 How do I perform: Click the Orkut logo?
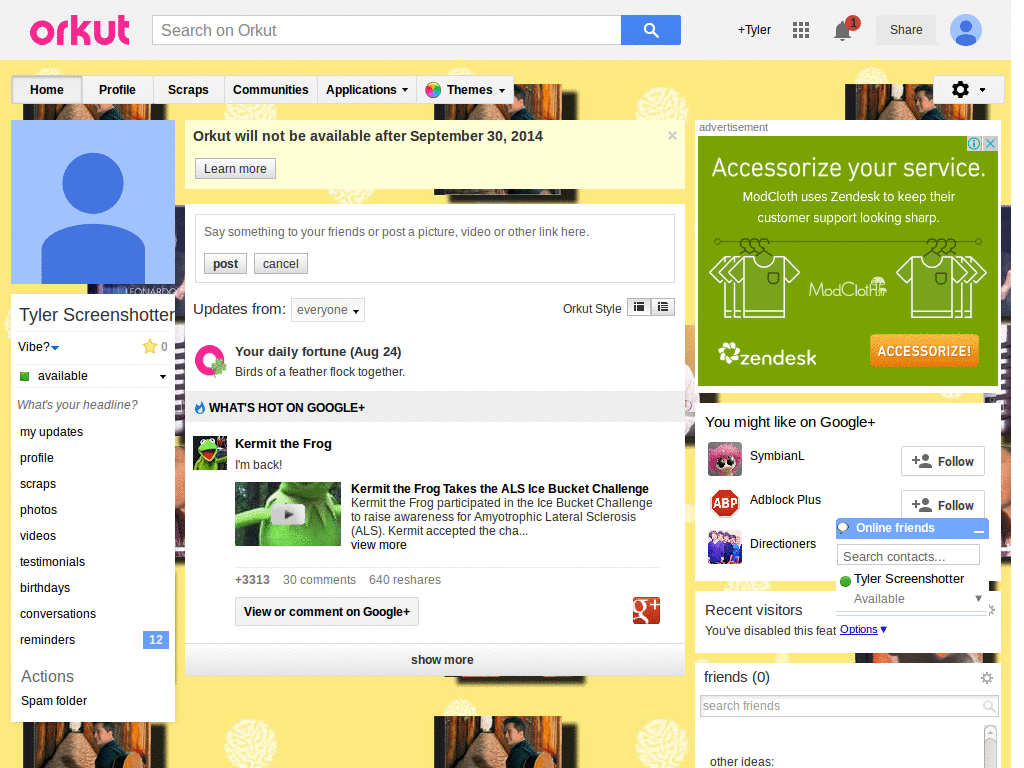[80, 31]
